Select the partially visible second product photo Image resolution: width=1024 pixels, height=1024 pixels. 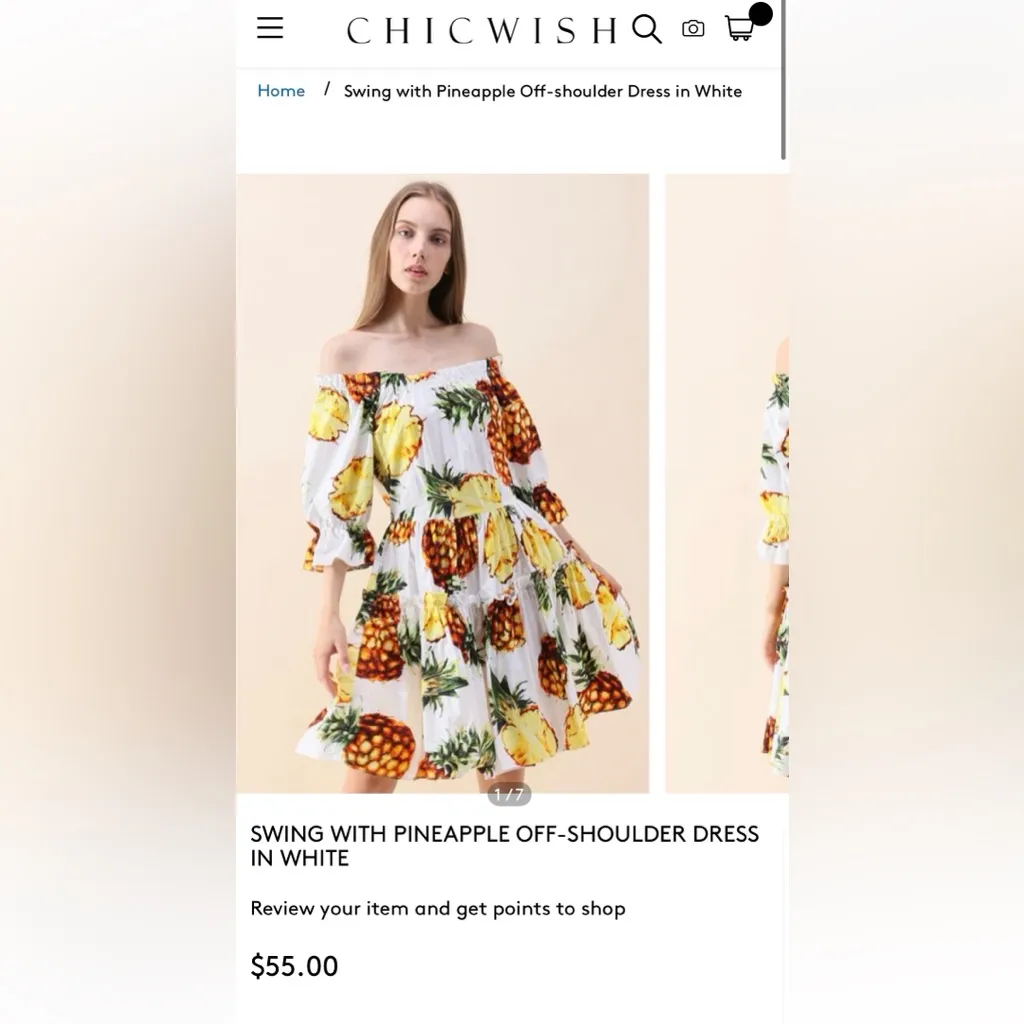click(726, 480)
